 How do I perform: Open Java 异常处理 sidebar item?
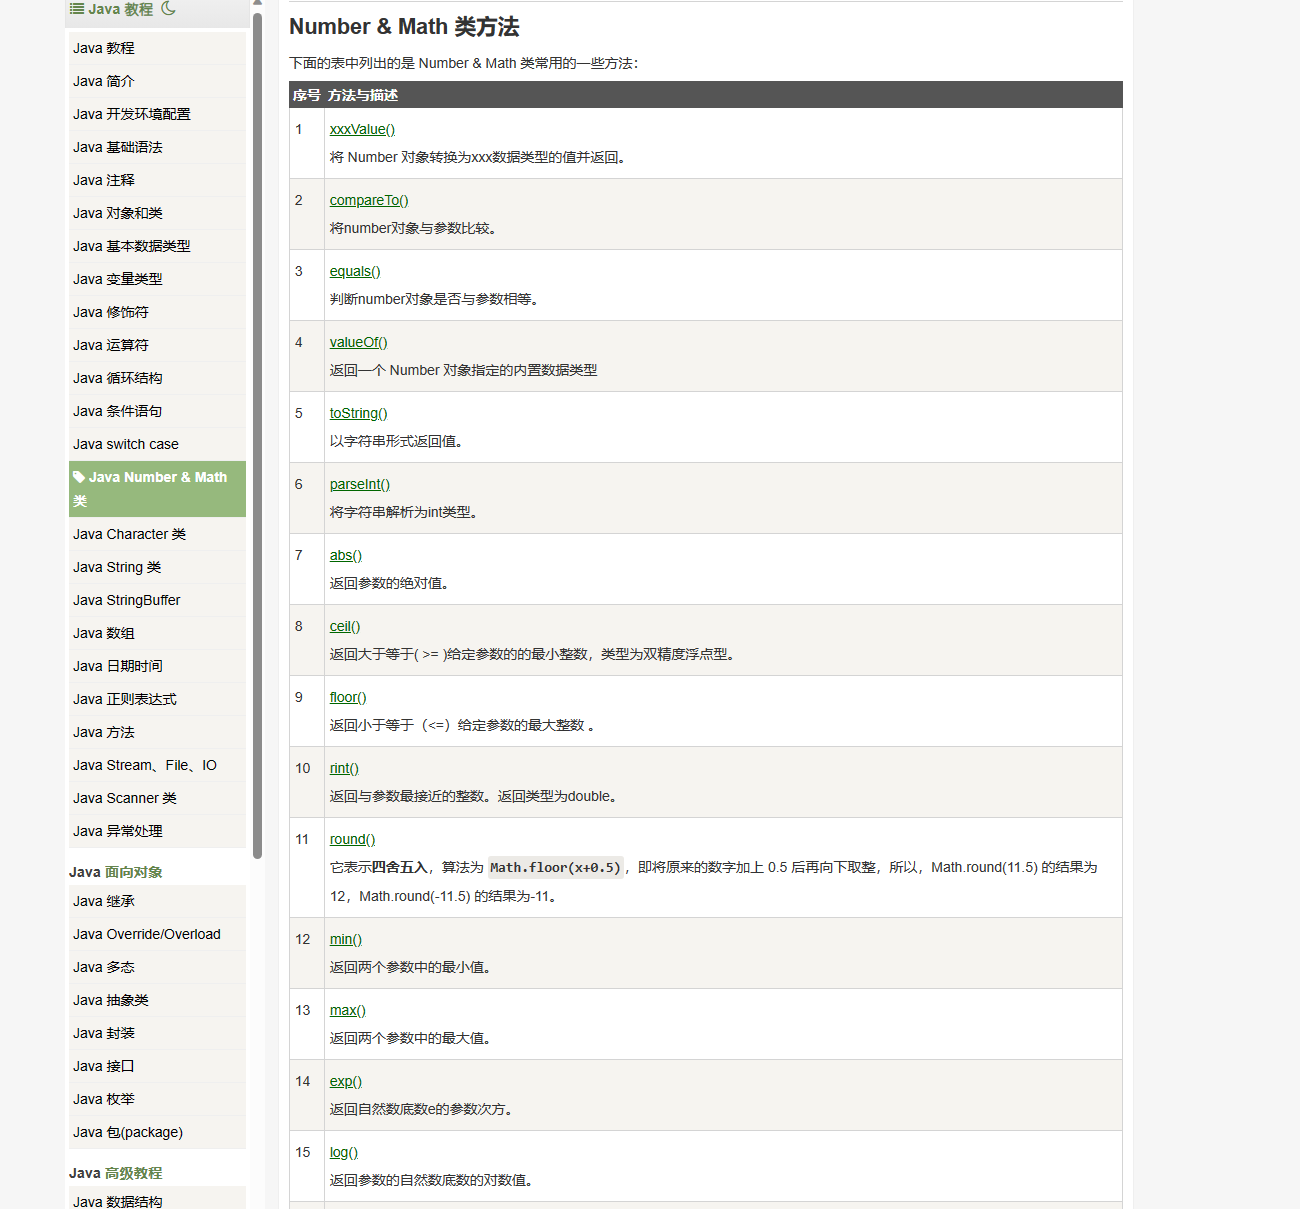point(157,831)
